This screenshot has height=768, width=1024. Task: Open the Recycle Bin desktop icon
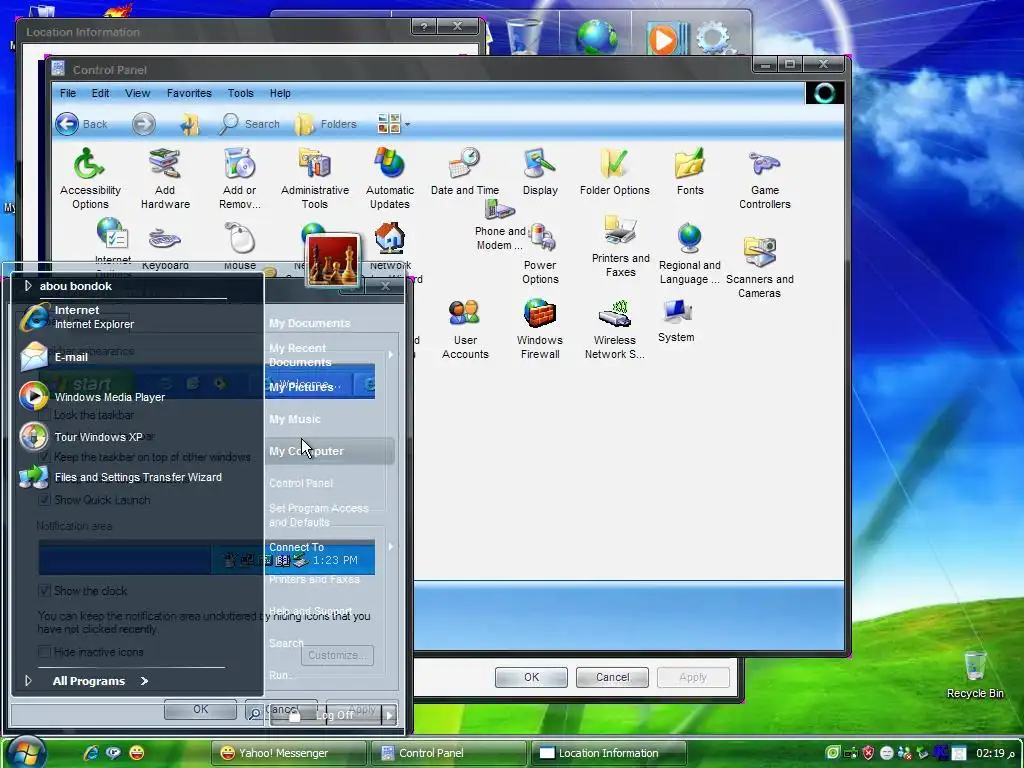pos(975,675)
